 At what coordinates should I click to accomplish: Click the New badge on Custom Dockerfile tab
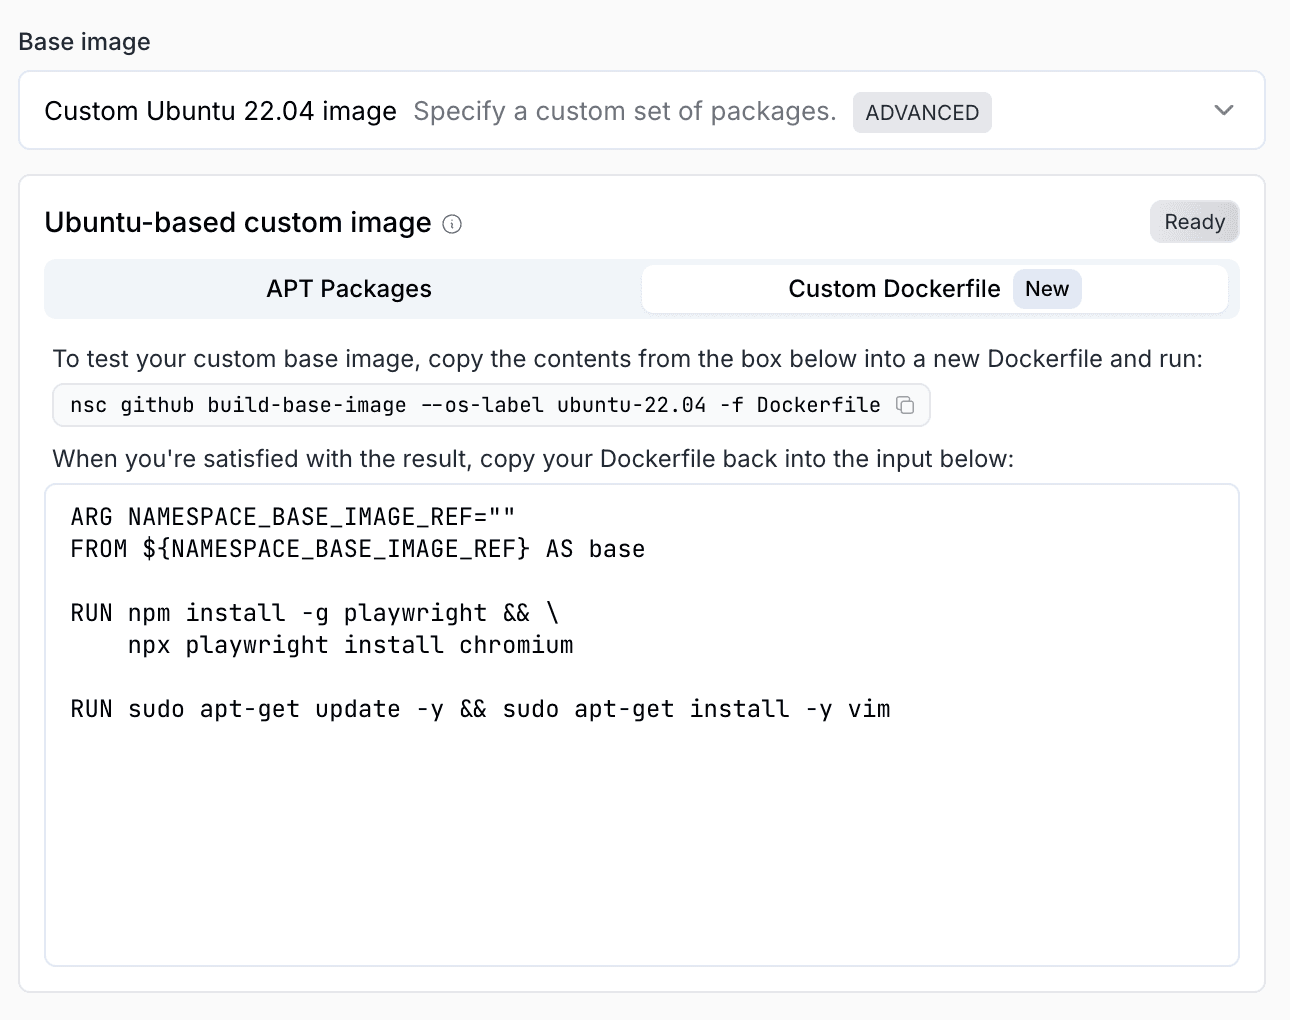coord(1047,288)
